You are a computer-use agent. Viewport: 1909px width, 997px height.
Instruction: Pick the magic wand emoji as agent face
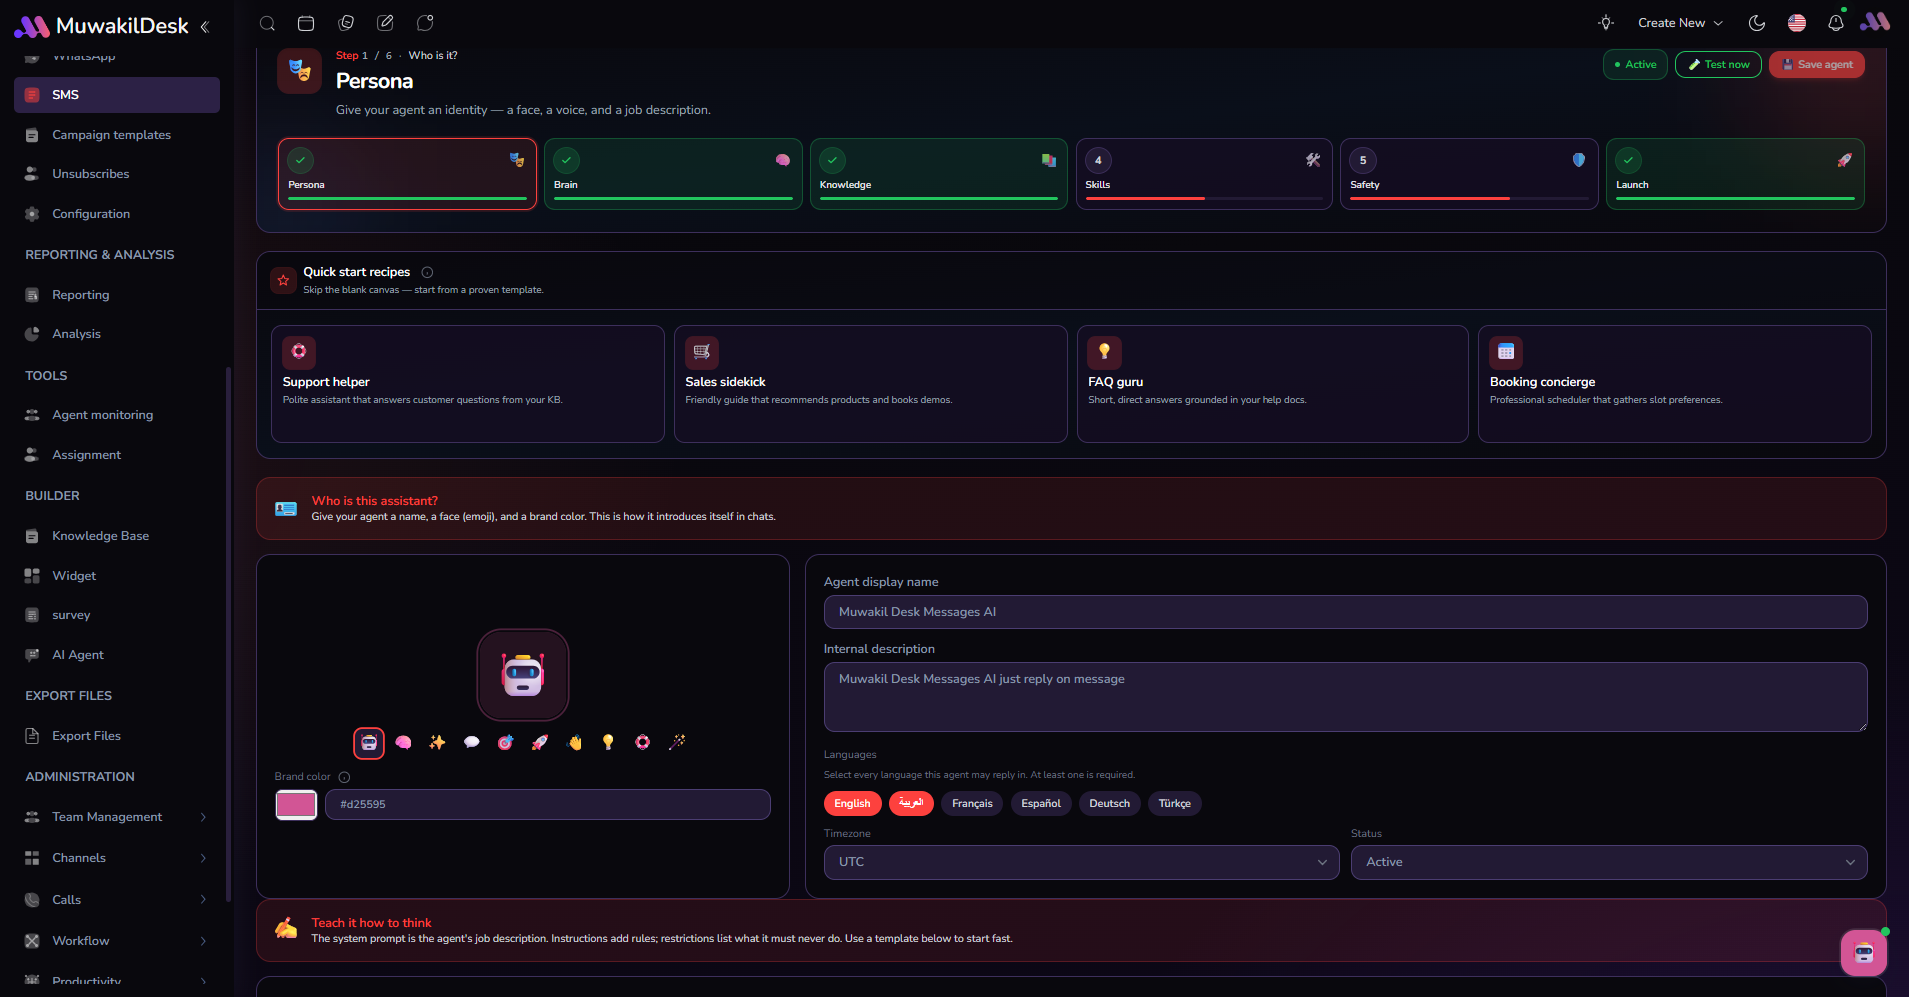[x=677, y=742]
